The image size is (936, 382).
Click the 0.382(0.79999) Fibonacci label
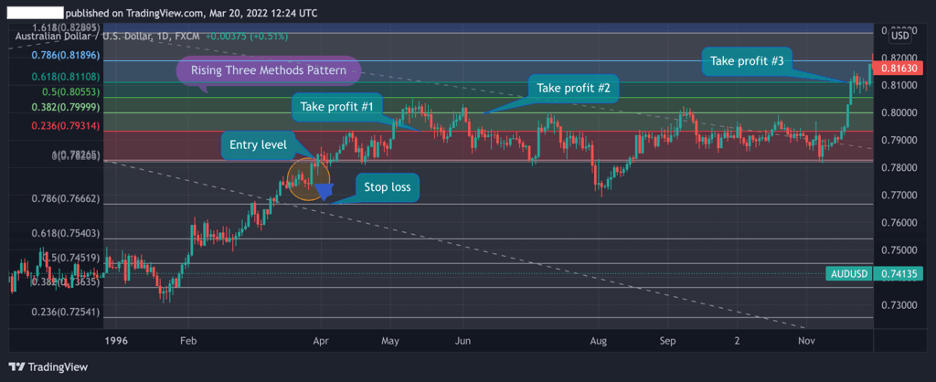tap(65, 108)
